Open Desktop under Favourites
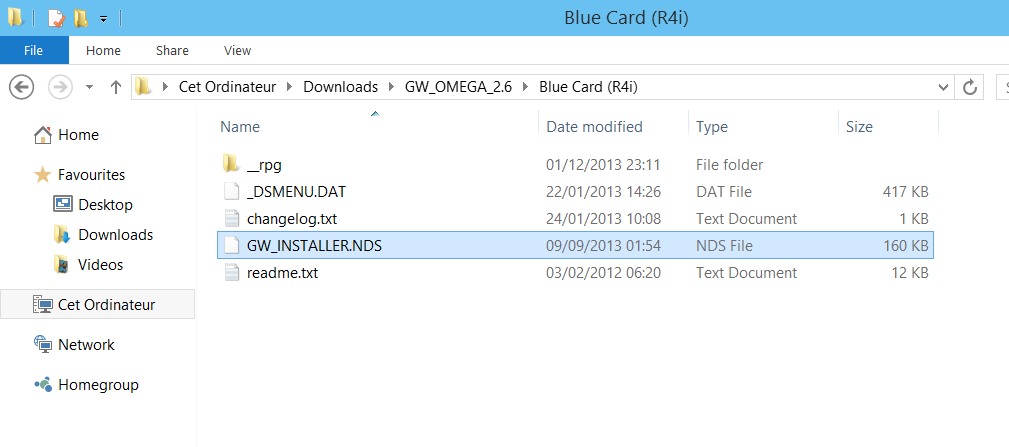 coord(105,205)
